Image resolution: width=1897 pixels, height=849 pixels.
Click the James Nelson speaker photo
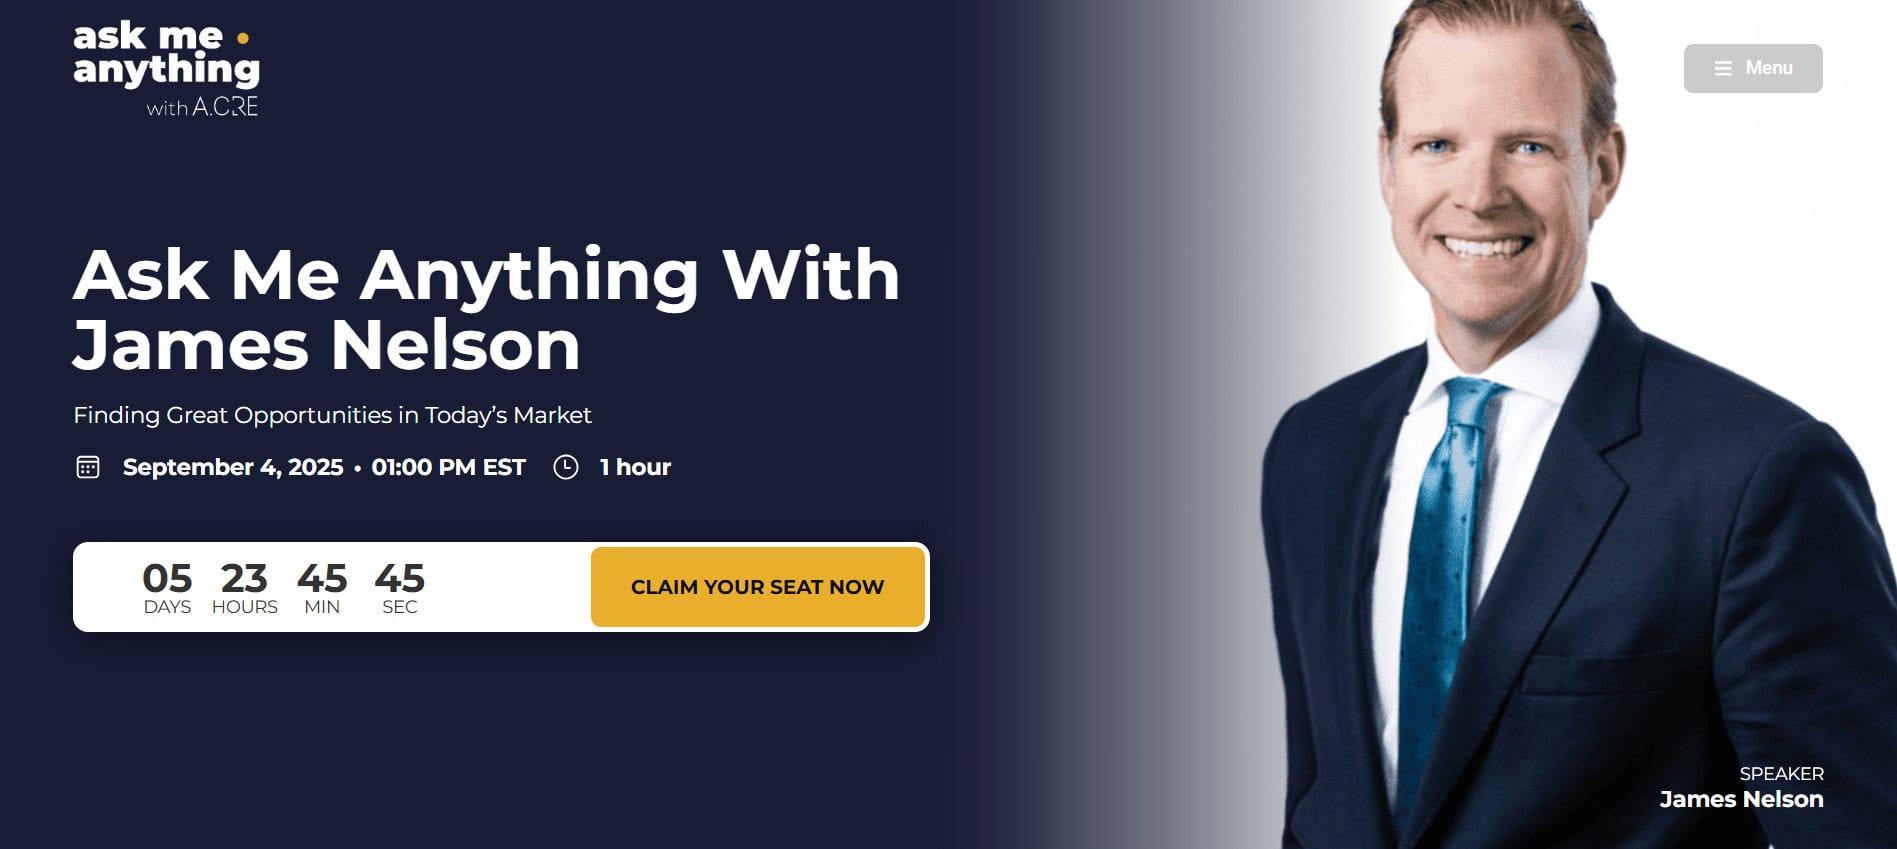(1570, 424)
